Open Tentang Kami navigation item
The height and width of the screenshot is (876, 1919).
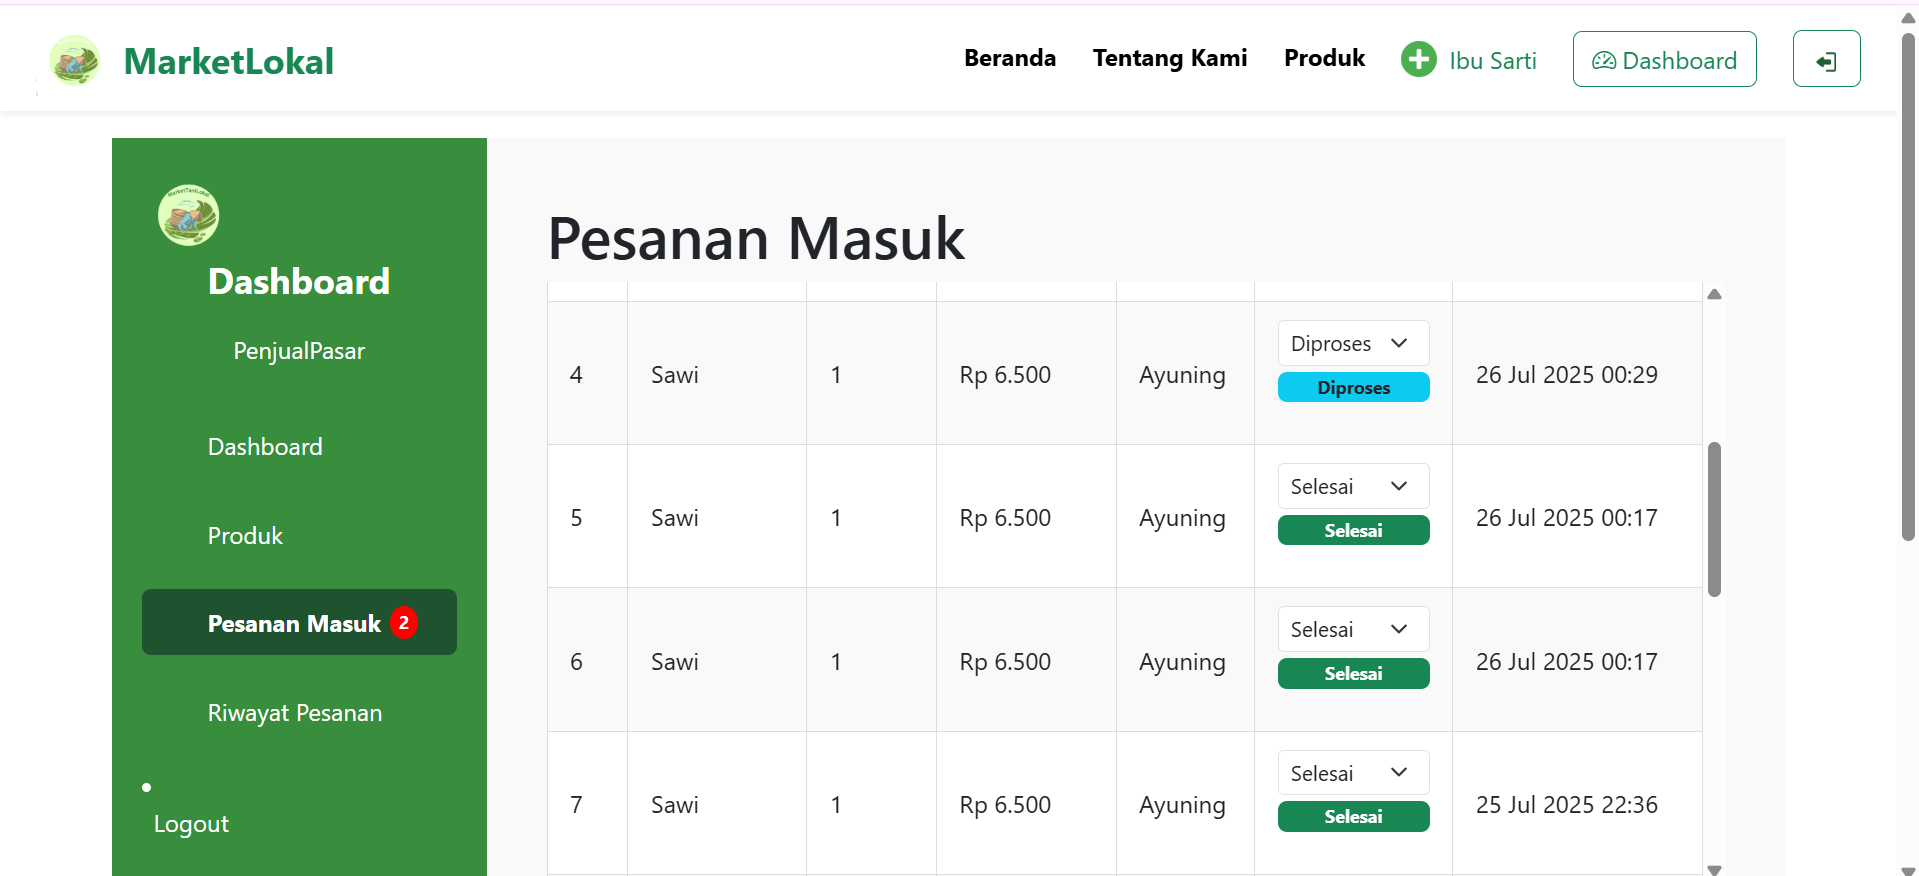(1169, 58)
